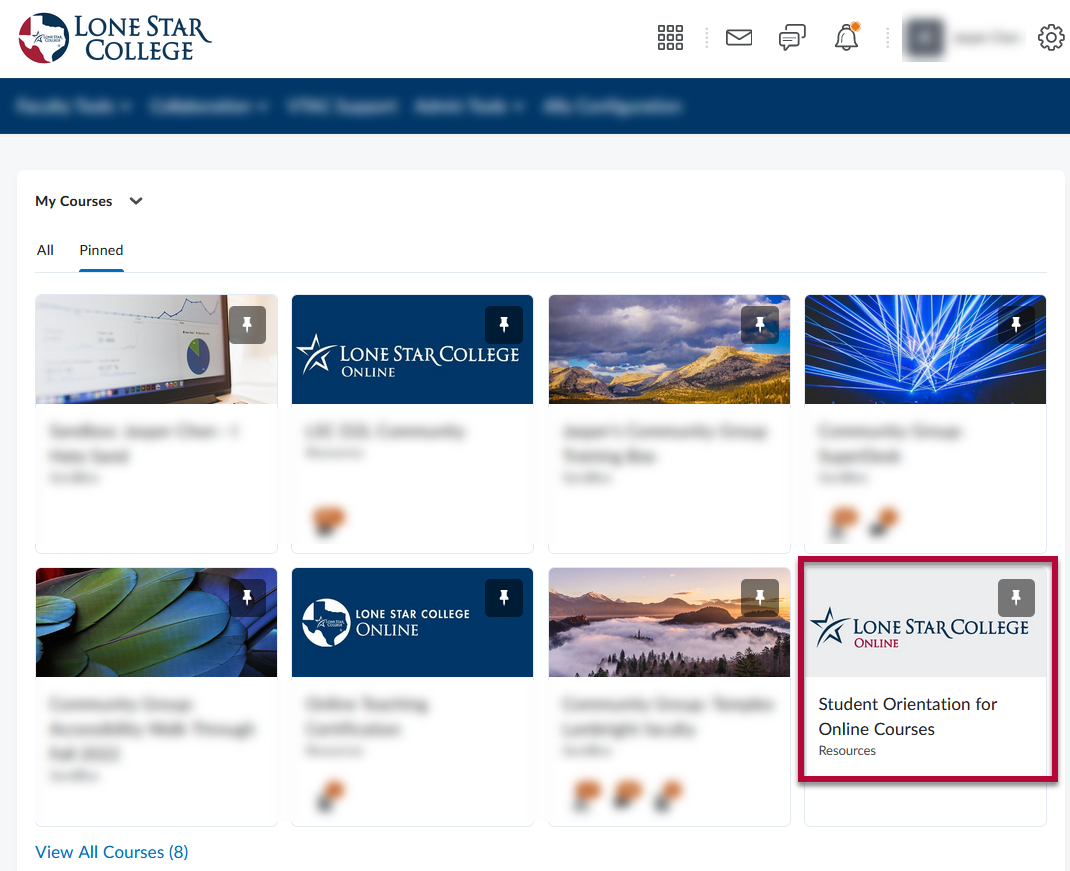This screenshot has width=1070, height=871.
Task: Click the Student Orientation course banner image
Action: [925, 622]
